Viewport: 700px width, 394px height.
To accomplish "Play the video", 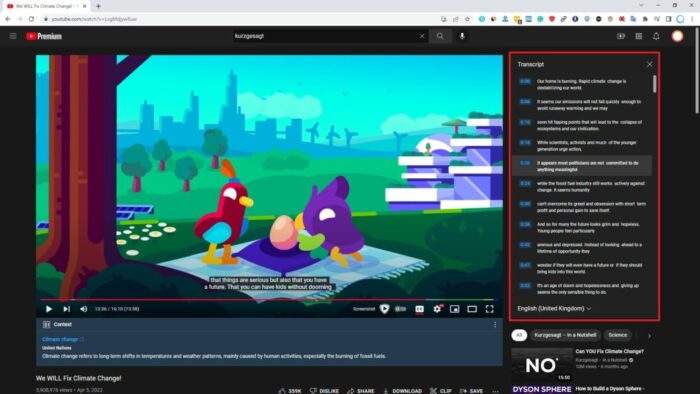I will [49, 309].
